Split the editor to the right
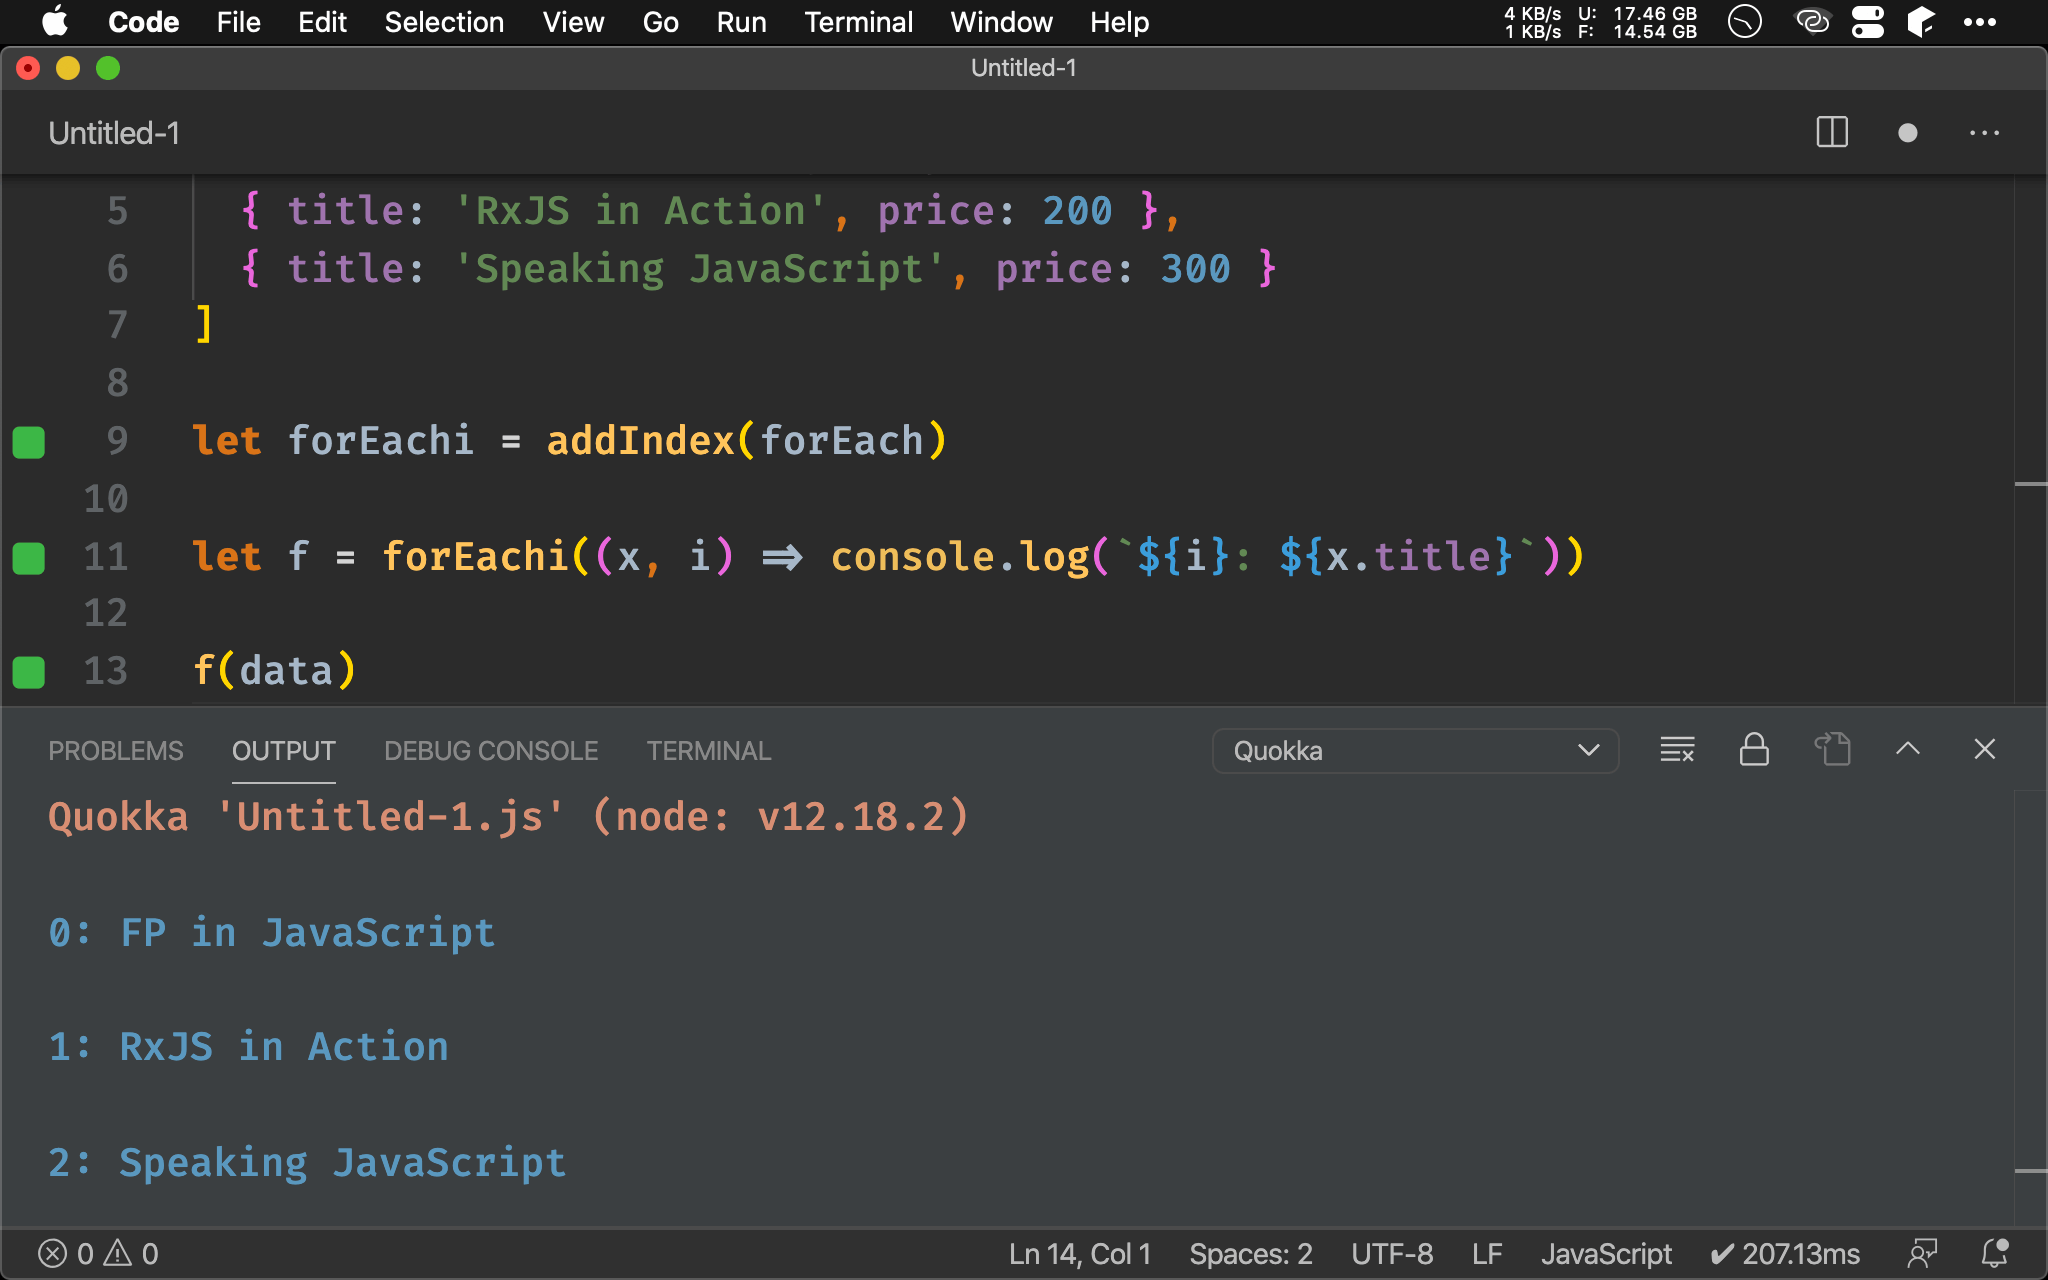 tap(1832, 132)
